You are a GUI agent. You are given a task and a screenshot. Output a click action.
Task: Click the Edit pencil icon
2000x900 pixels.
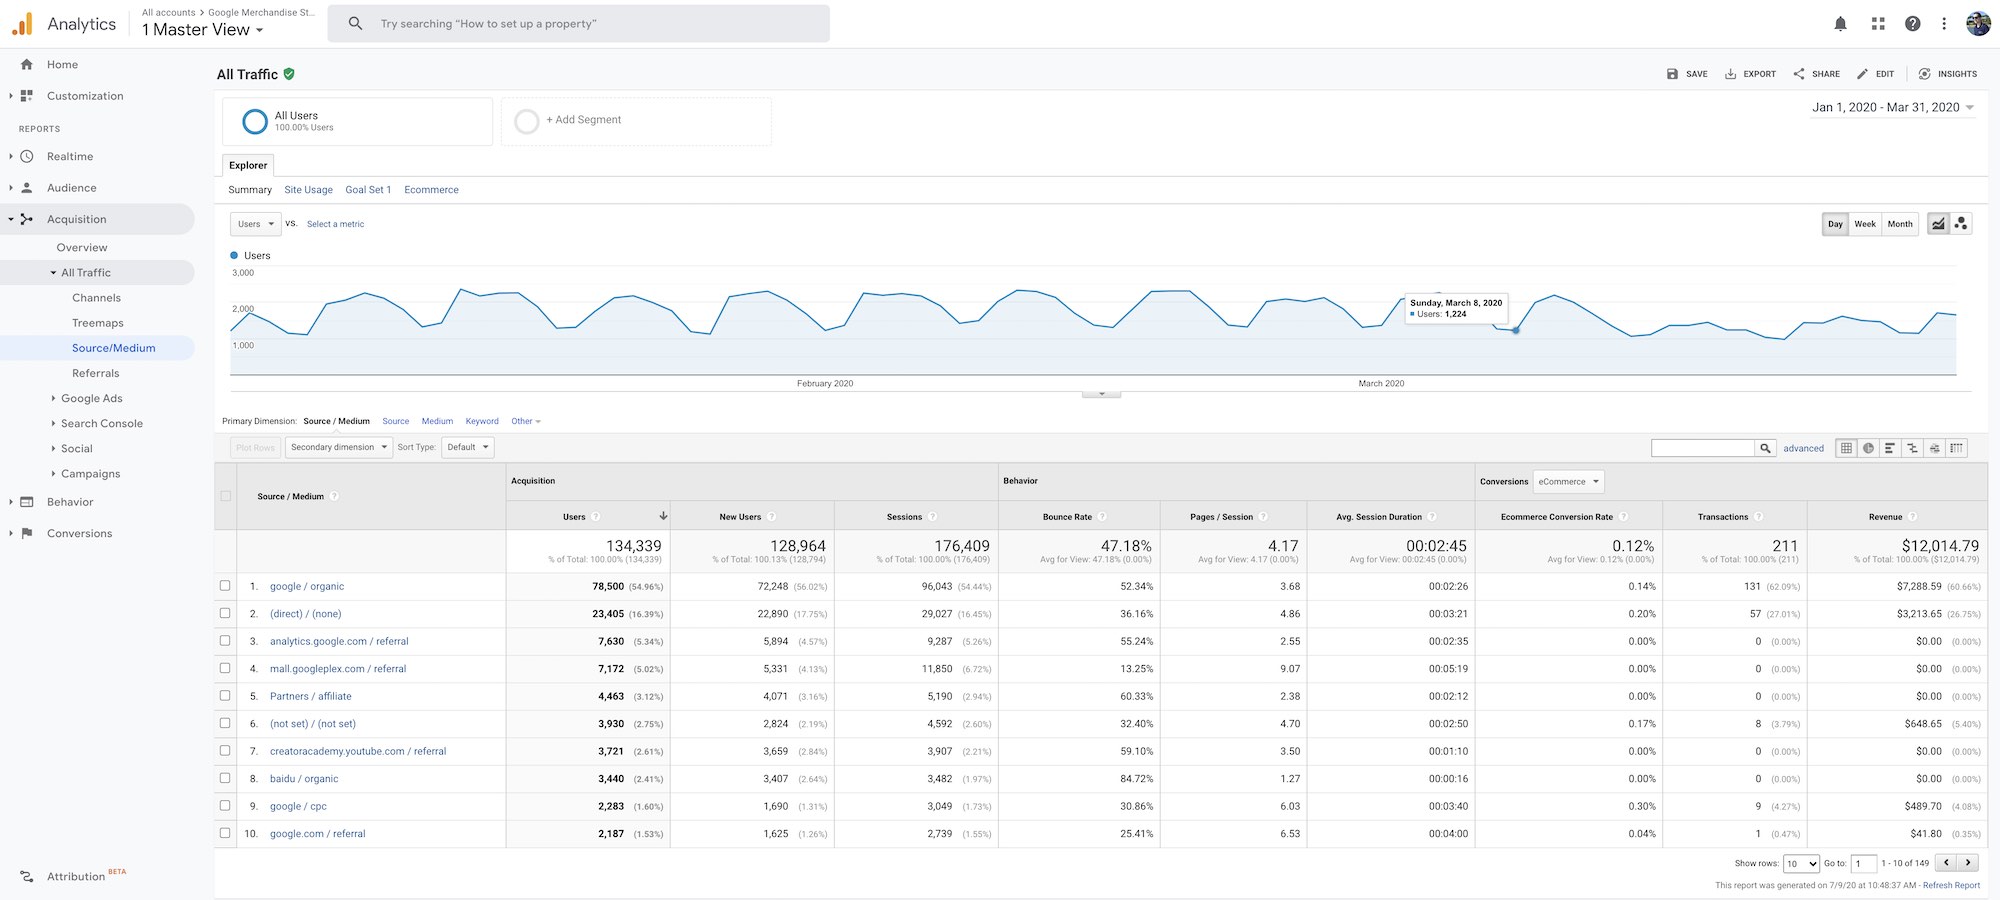tap(1862, 74)
